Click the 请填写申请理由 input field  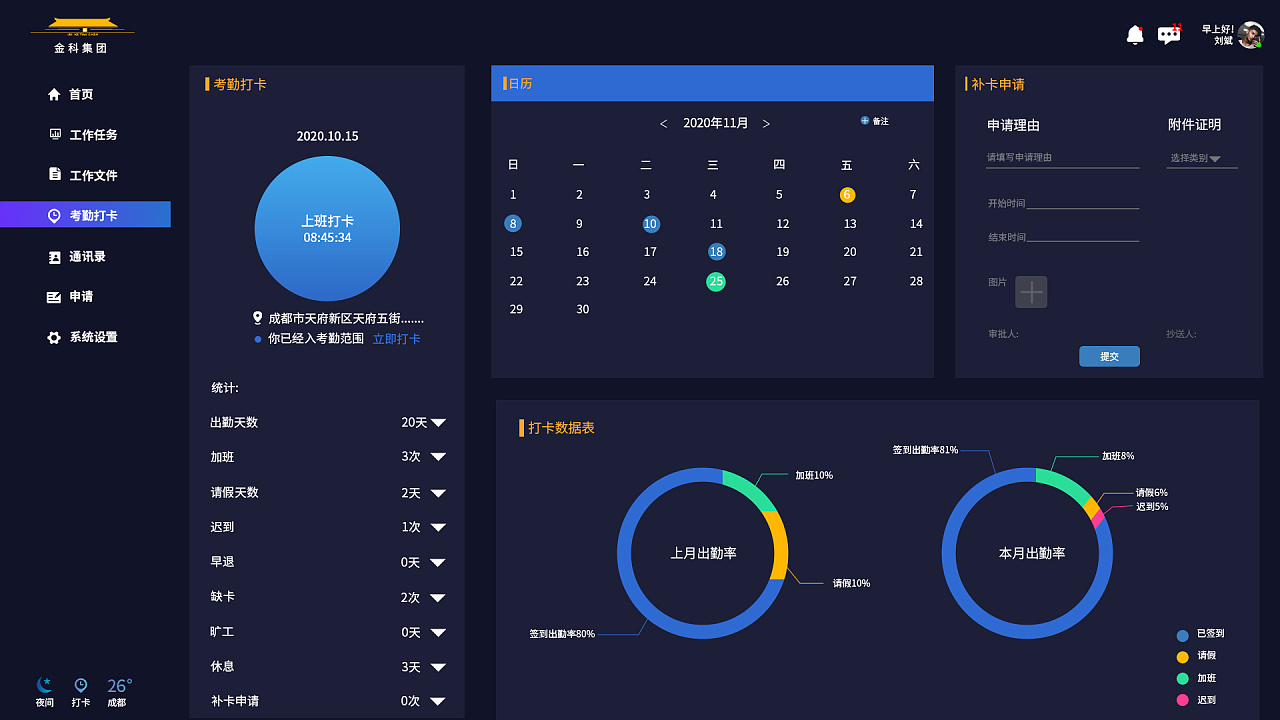point(1062,156)
